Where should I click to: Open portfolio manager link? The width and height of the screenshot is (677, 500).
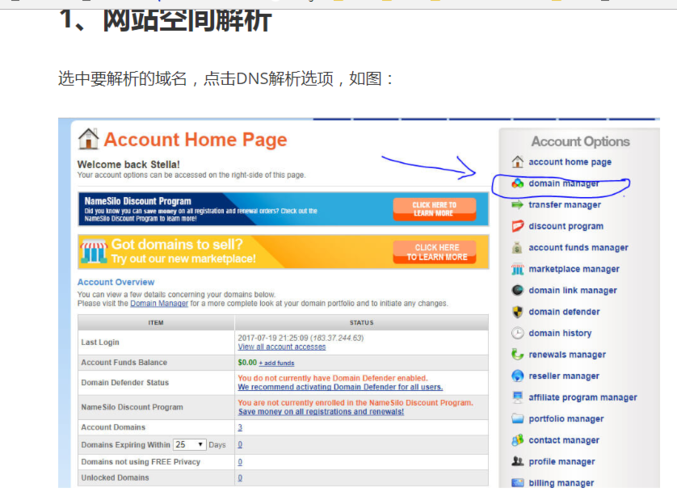click(x=566, y=419)
